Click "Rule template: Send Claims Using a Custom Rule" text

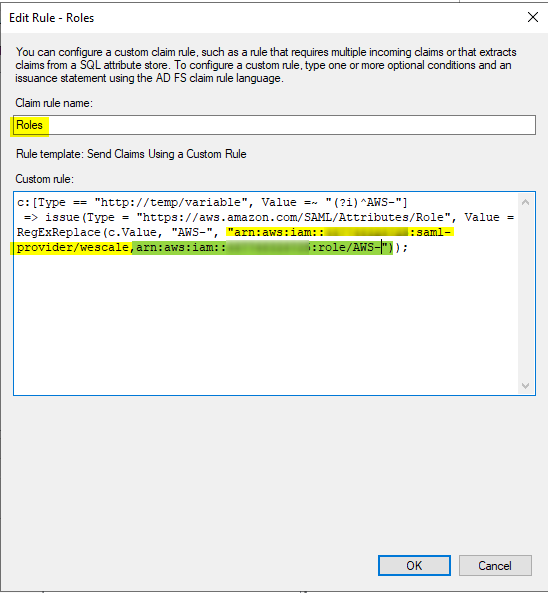tap(131, 154)
